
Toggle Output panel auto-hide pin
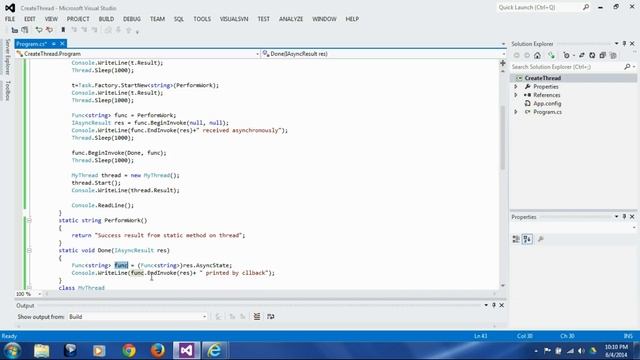(x=494, y=305)
